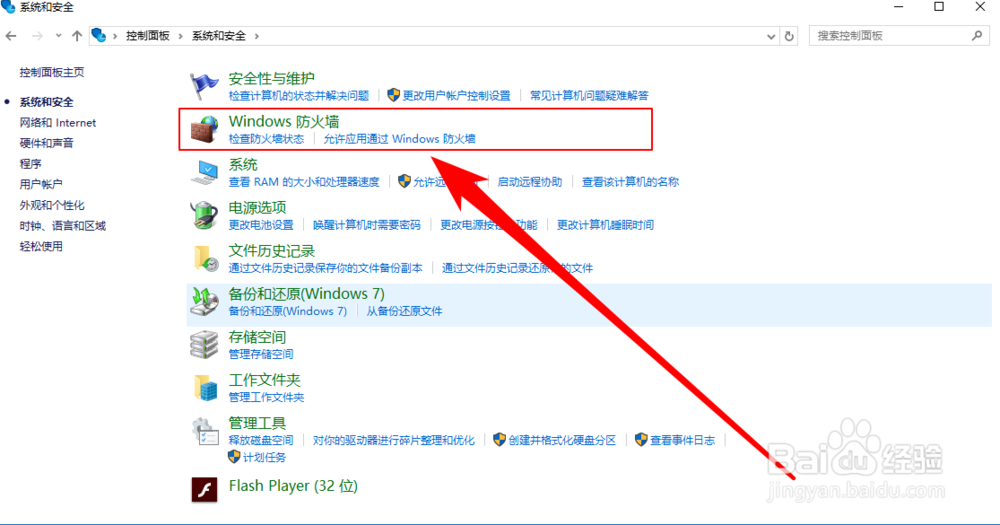Click 常见计算机问题疑难解答 link

click(x=589, y=96)
